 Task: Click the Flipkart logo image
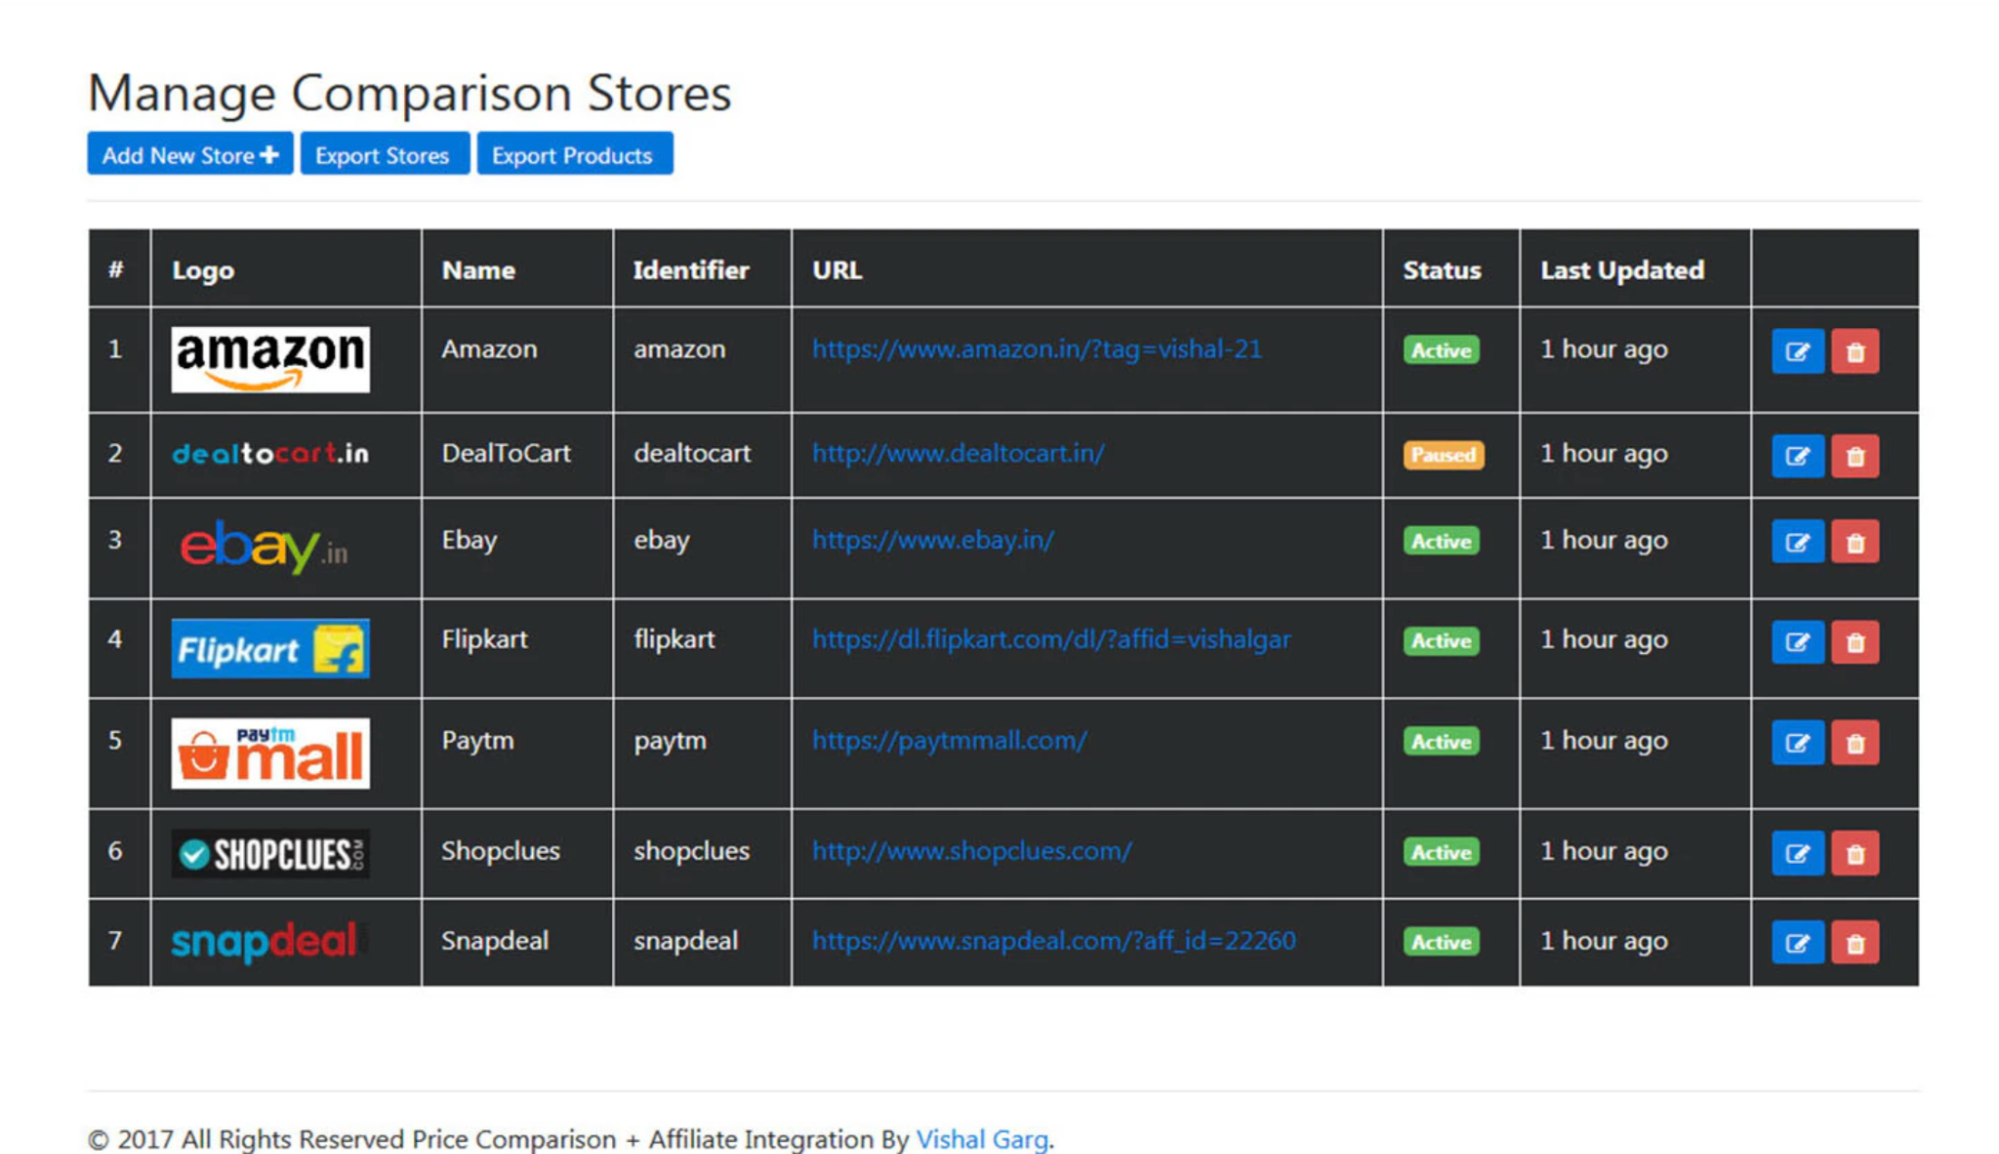[270, 648]
